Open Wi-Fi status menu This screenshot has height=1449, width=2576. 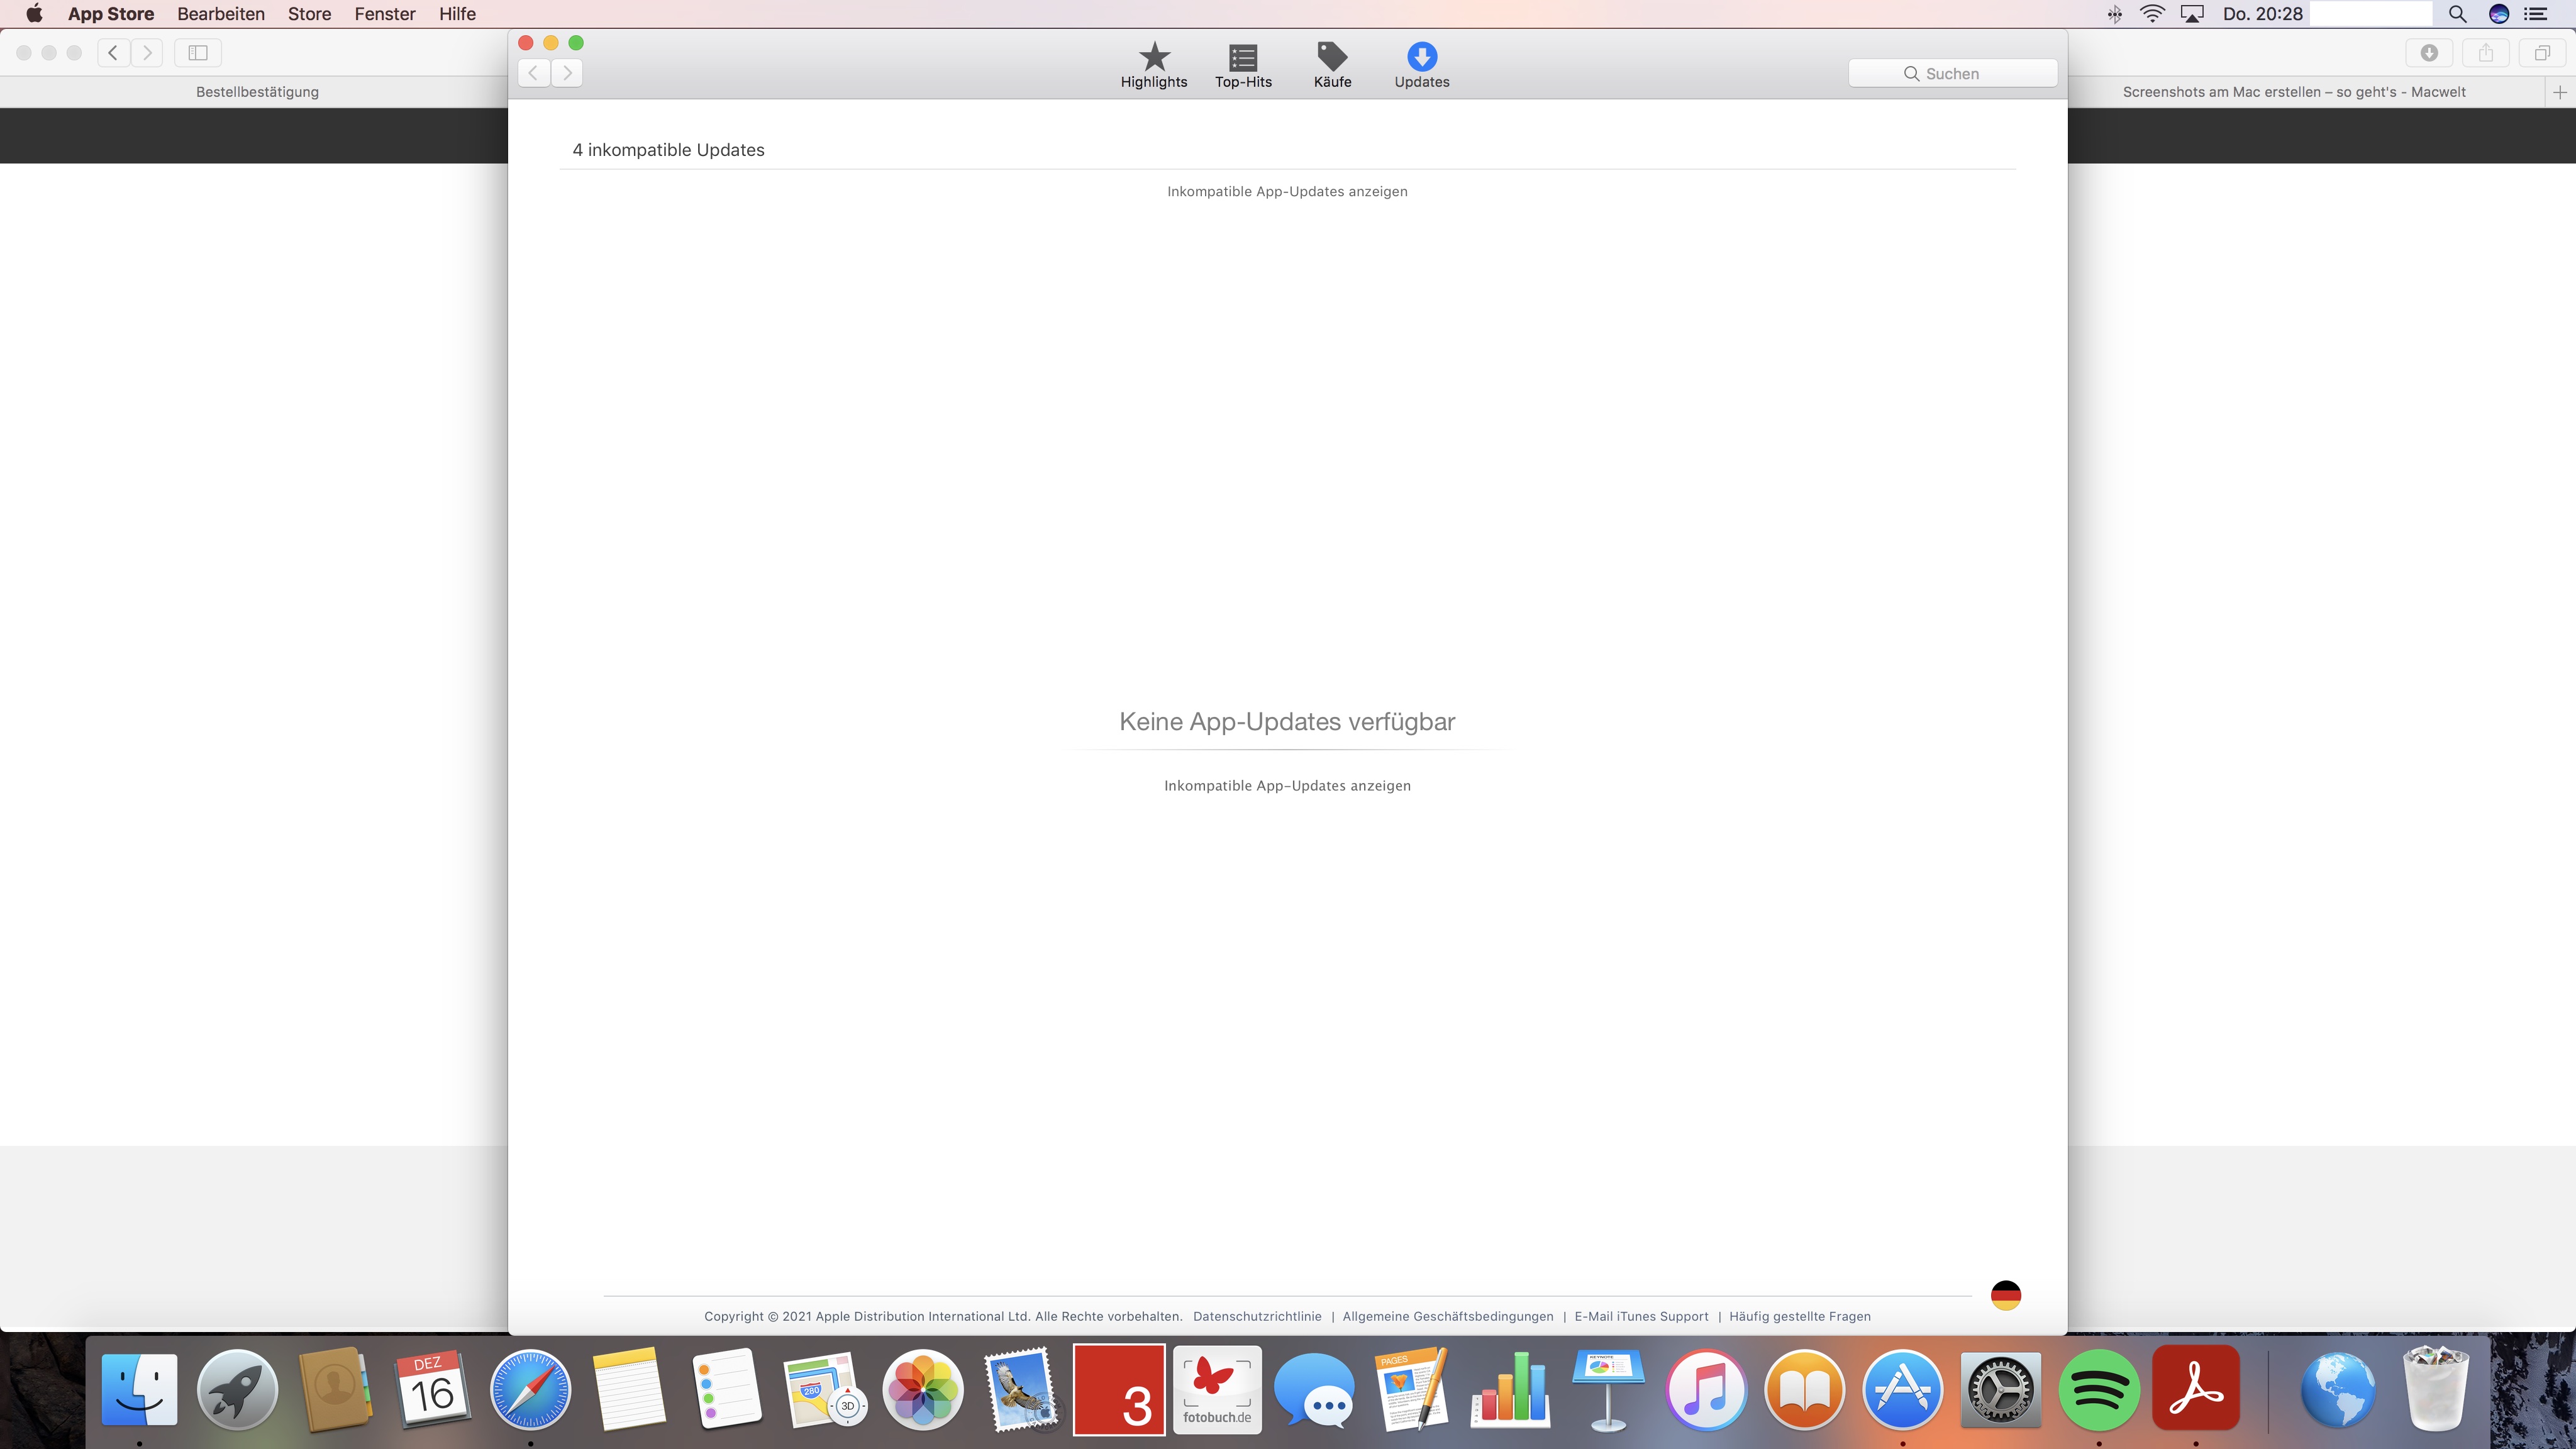2152,14
